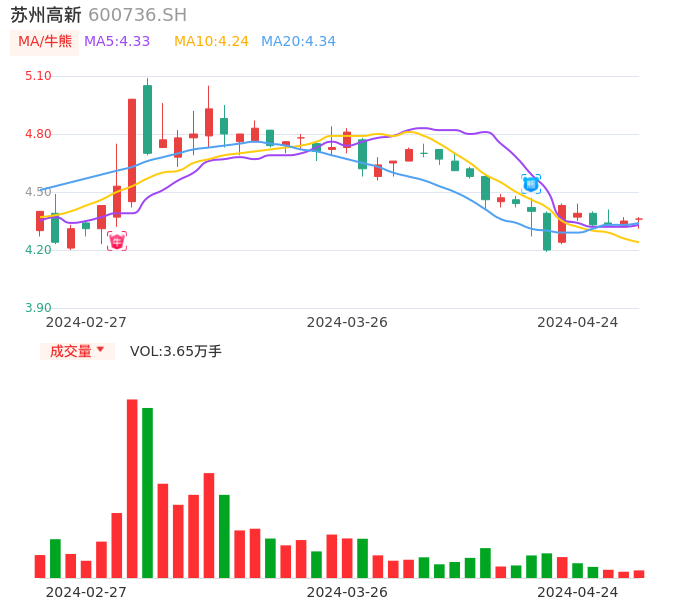Open the 成交量 indicator dropdown

[77, 351]
